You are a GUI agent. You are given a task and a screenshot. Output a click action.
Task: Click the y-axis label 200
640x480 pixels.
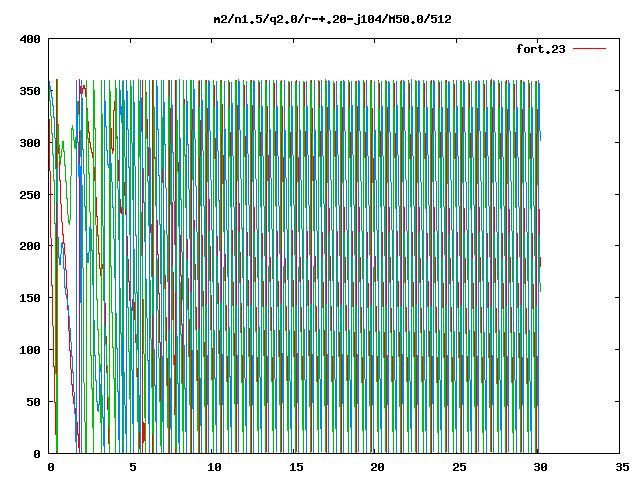30,246
